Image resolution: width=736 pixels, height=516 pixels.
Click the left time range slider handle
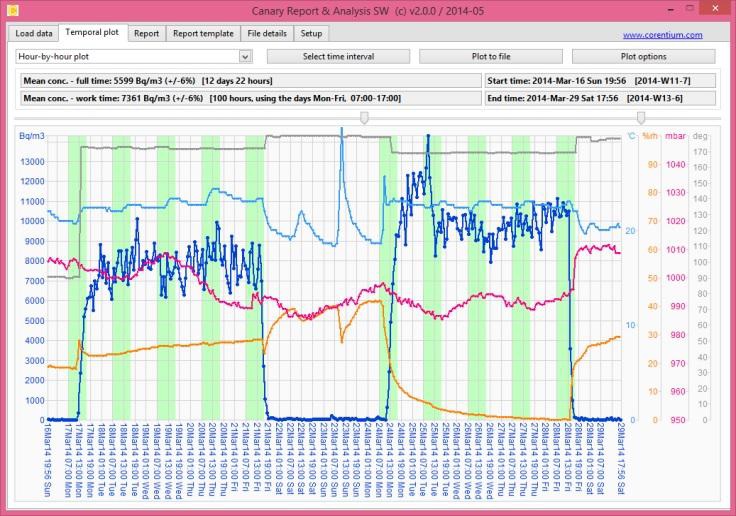click(x=364, y=117)
